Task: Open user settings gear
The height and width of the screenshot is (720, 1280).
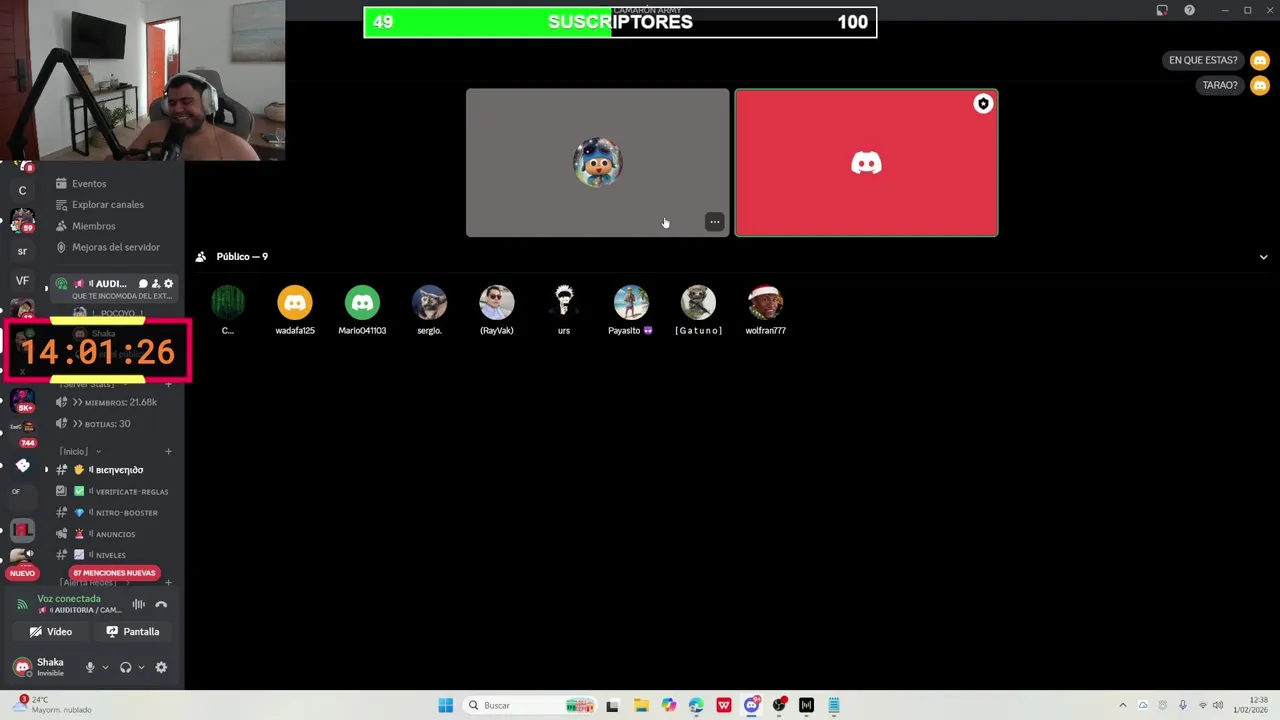Action: tap(161, 667)
